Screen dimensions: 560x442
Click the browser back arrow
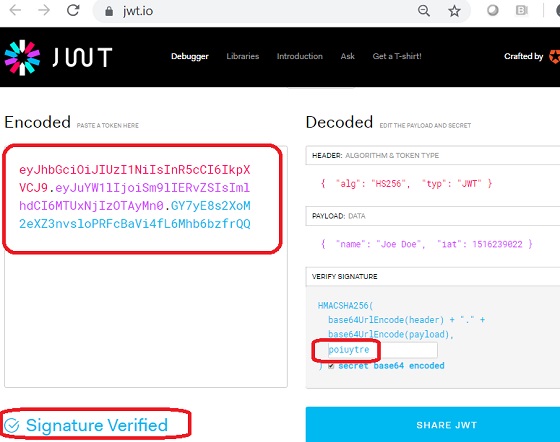pos(15,10)
